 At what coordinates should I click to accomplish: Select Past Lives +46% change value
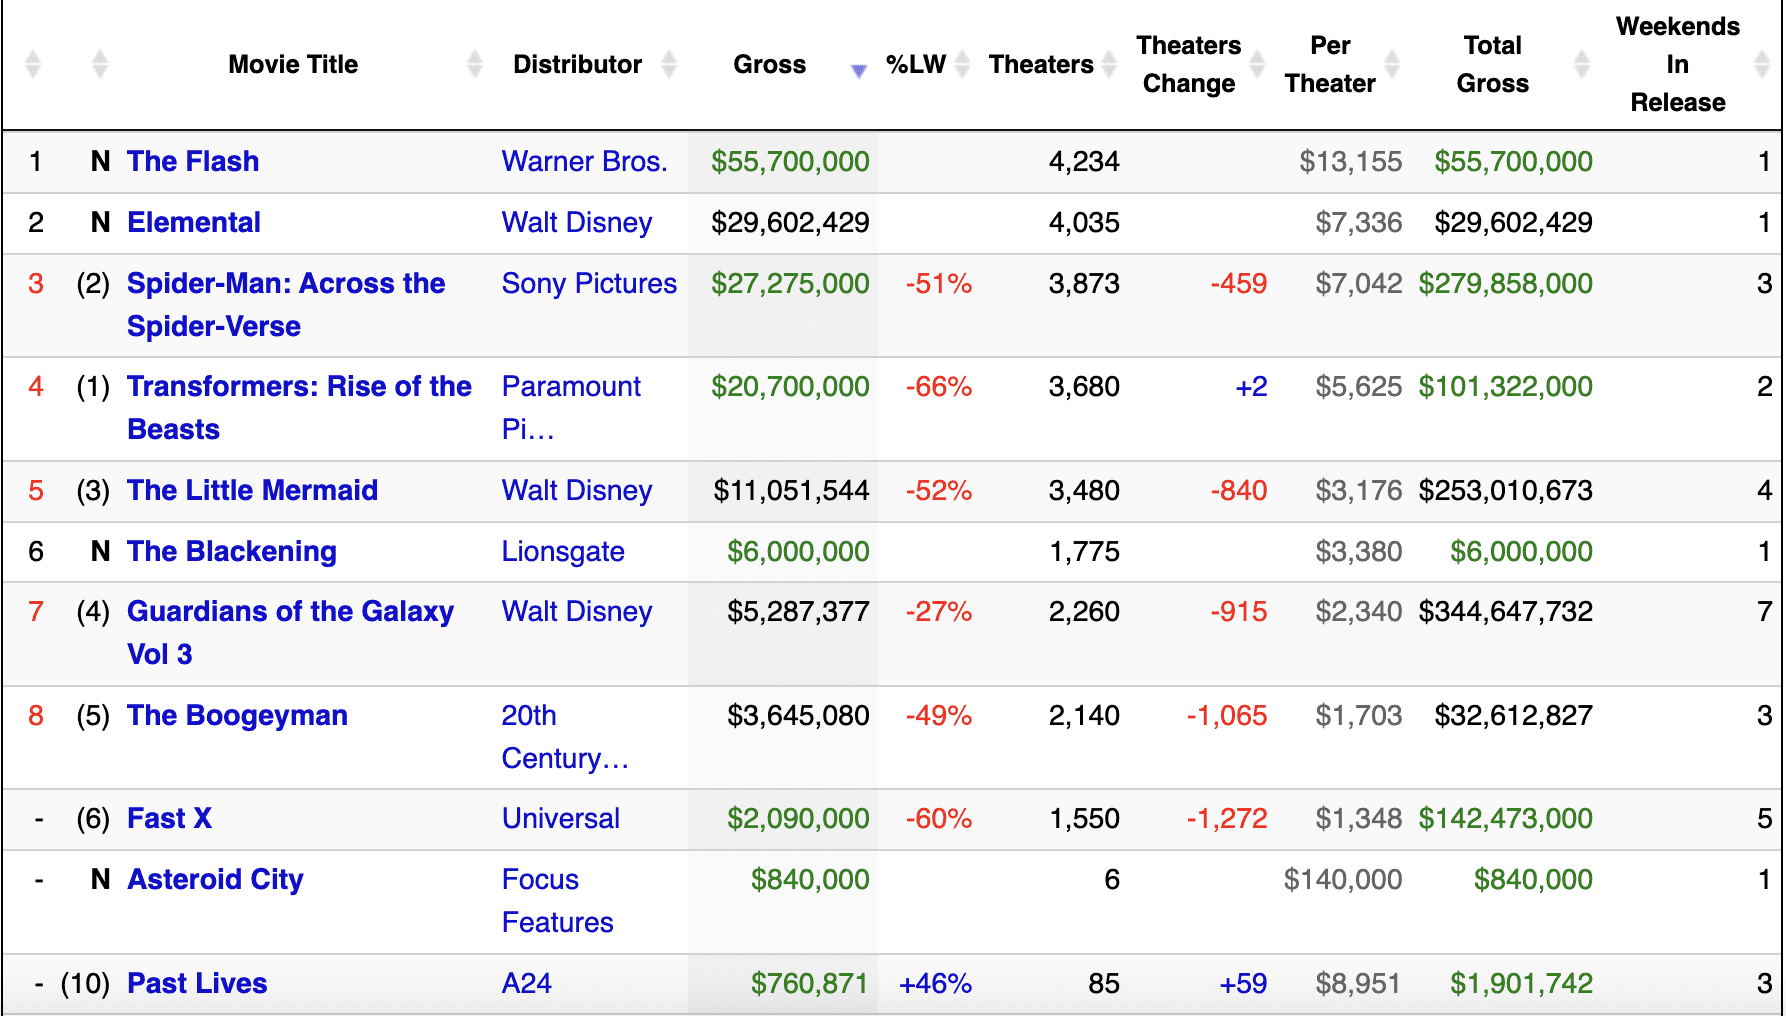pos(936,983)
